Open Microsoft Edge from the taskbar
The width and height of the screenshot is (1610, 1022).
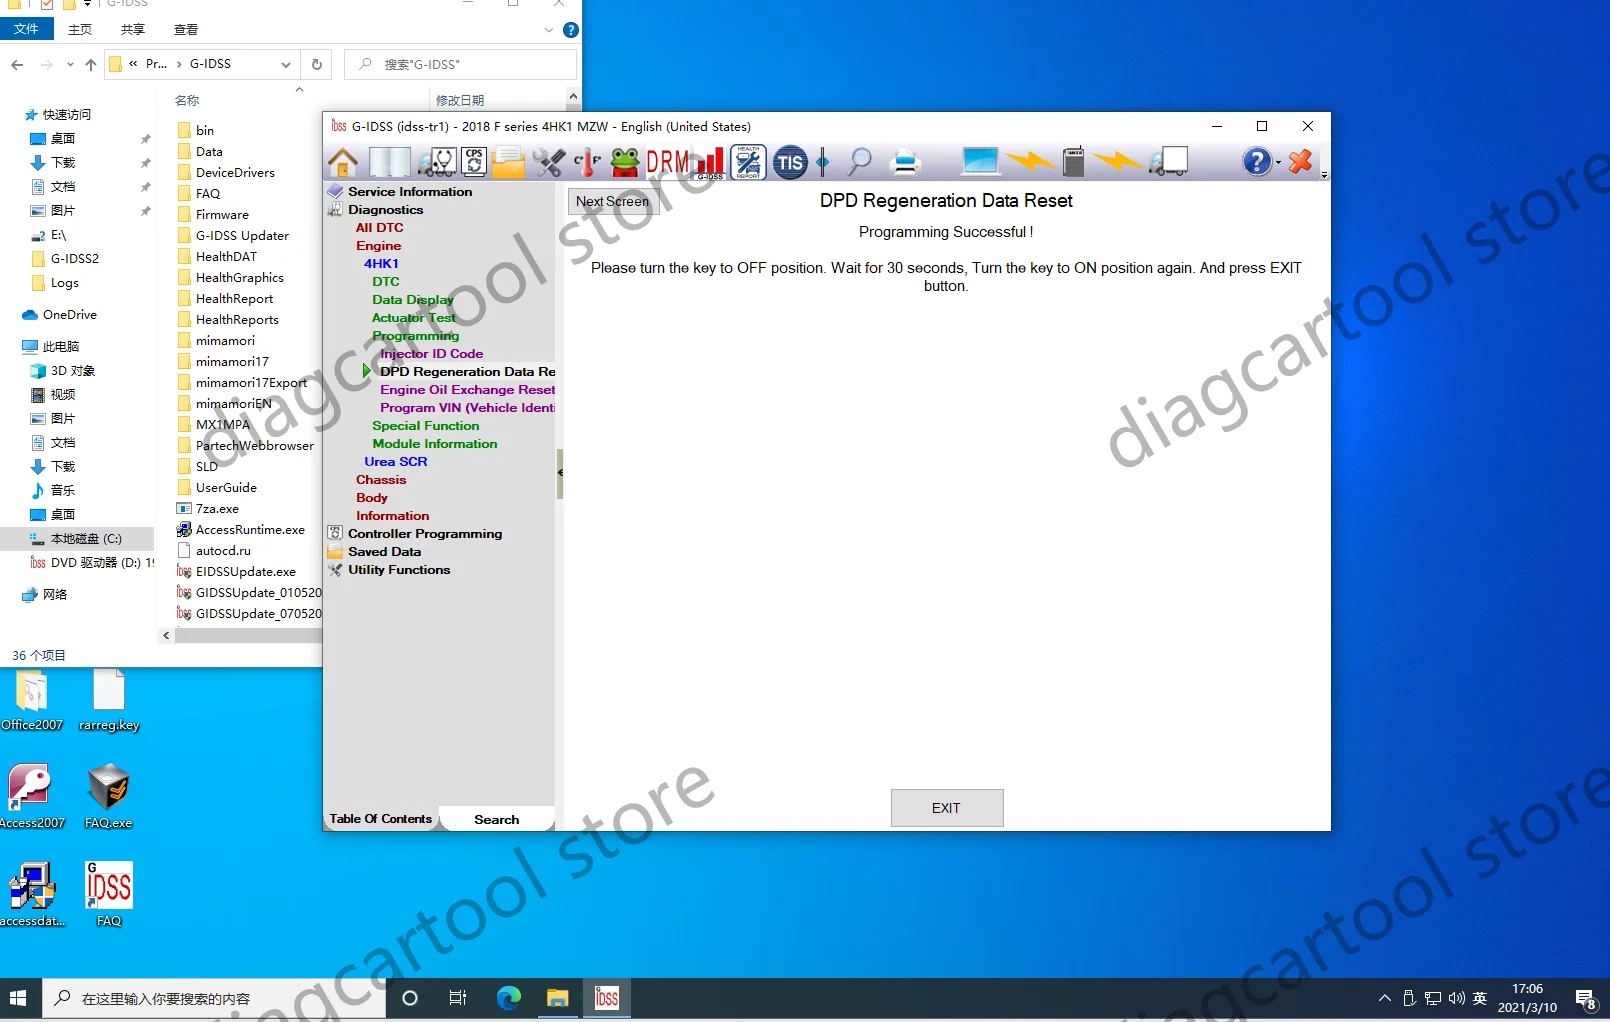509,998
